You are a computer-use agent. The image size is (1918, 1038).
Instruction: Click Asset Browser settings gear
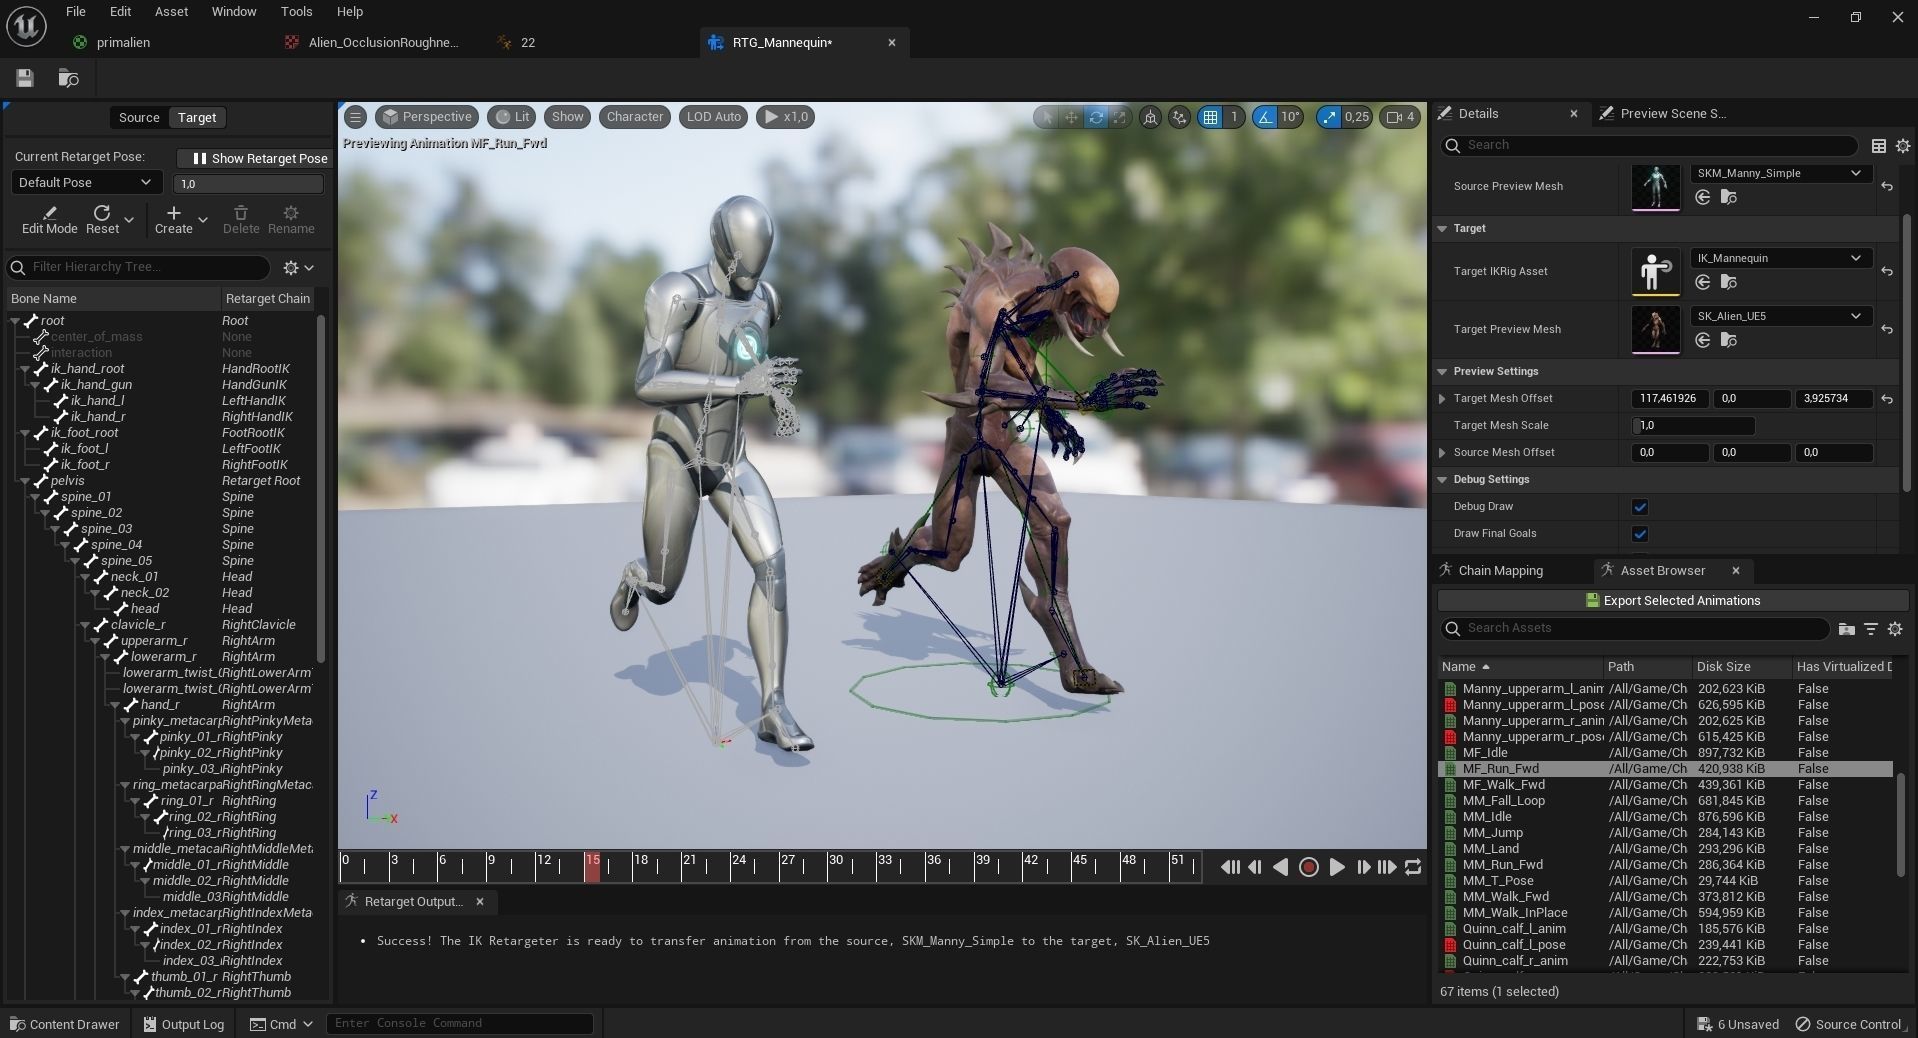point(1895,629)
